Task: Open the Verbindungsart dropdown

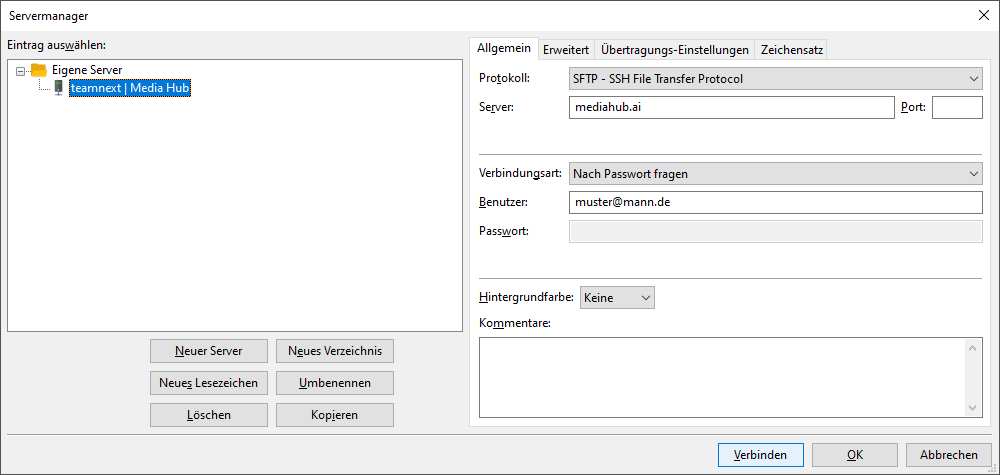Action: (775, 174)
